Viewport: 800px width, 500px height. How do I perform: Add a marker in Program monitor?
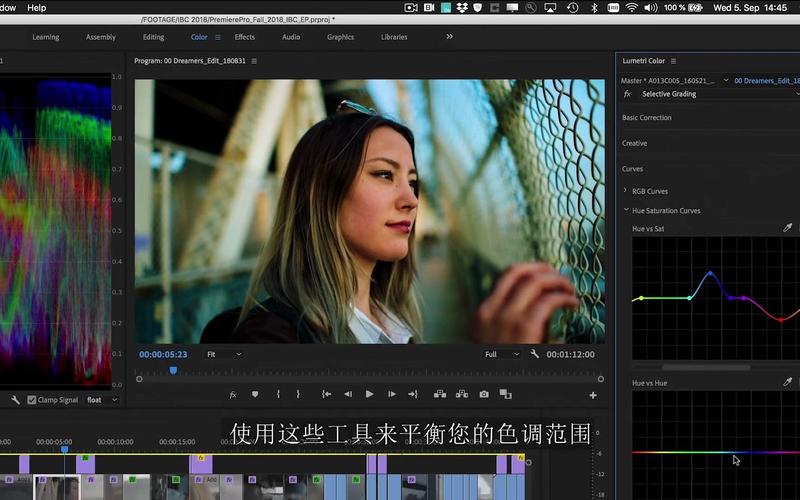pyautogui.click(x=255, y=394)
